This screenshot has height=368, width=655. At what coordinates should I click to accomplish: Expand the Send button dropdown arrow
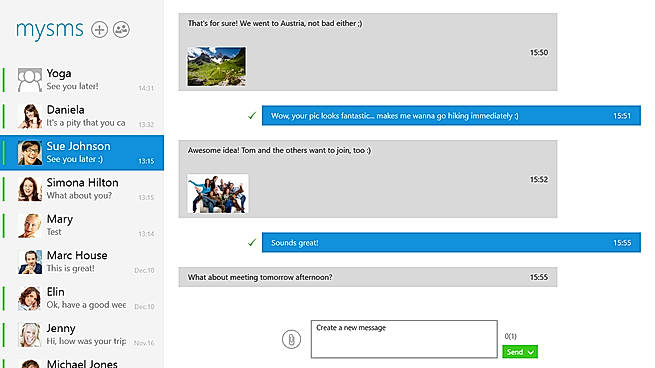(531, 352)
